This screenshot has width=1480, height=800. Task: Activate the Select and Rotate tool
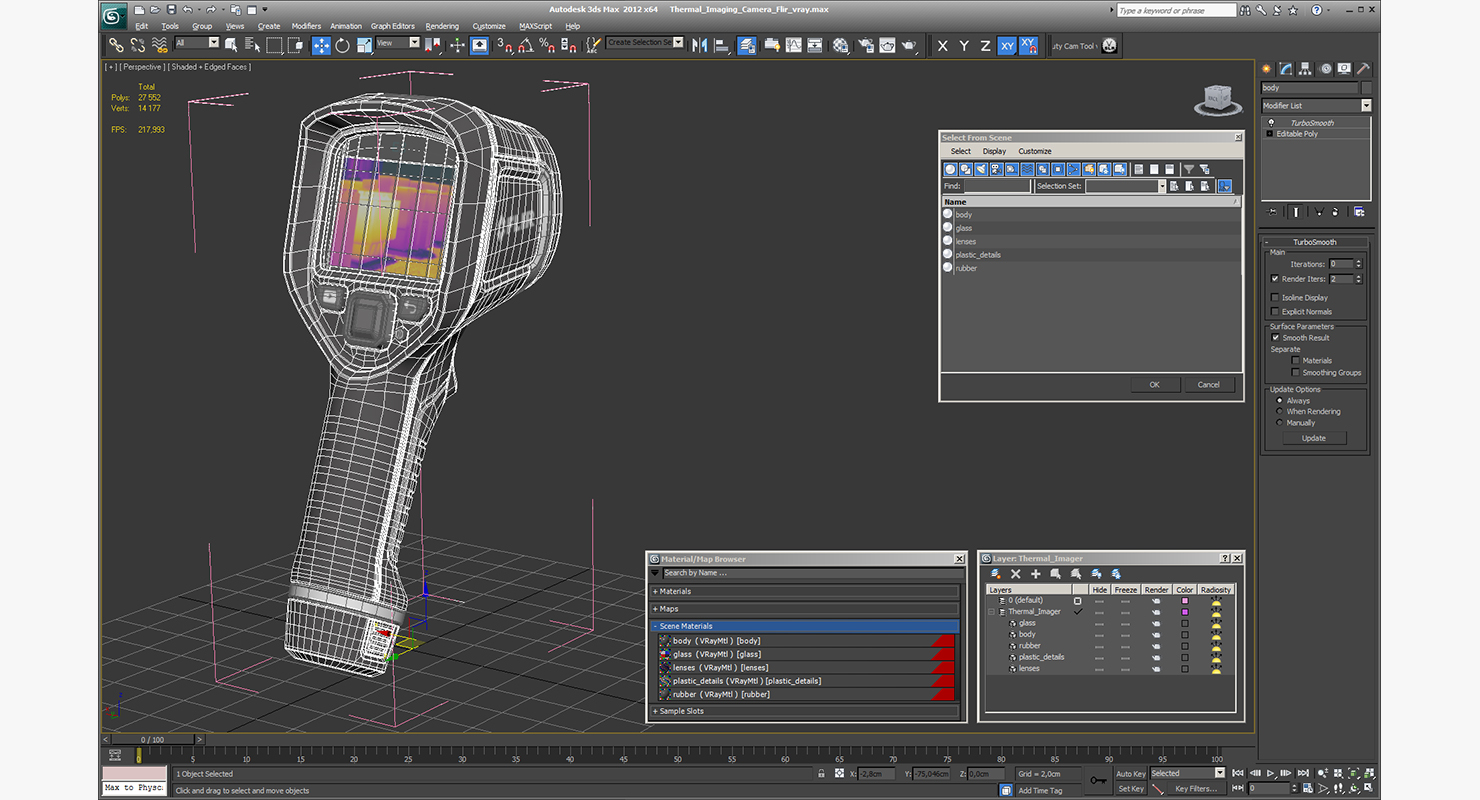(343, 45)
